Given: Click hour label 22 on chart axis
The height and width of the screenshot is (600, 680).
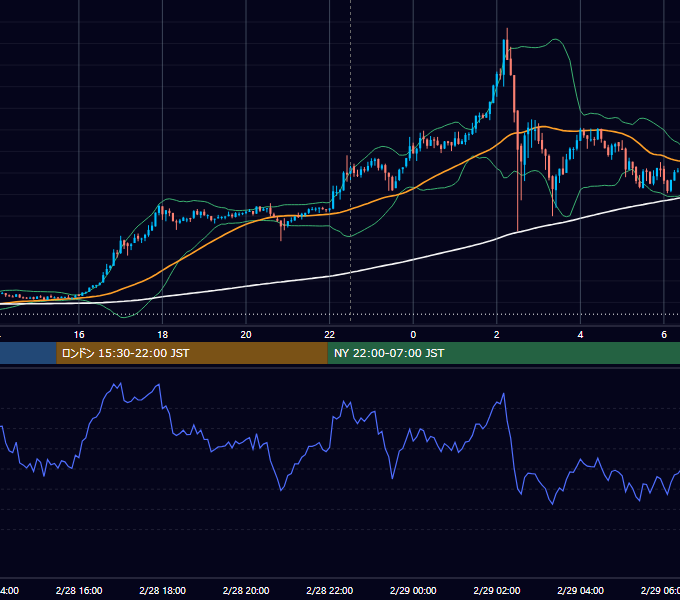Looking at the screenshot, I should [330, 335].
